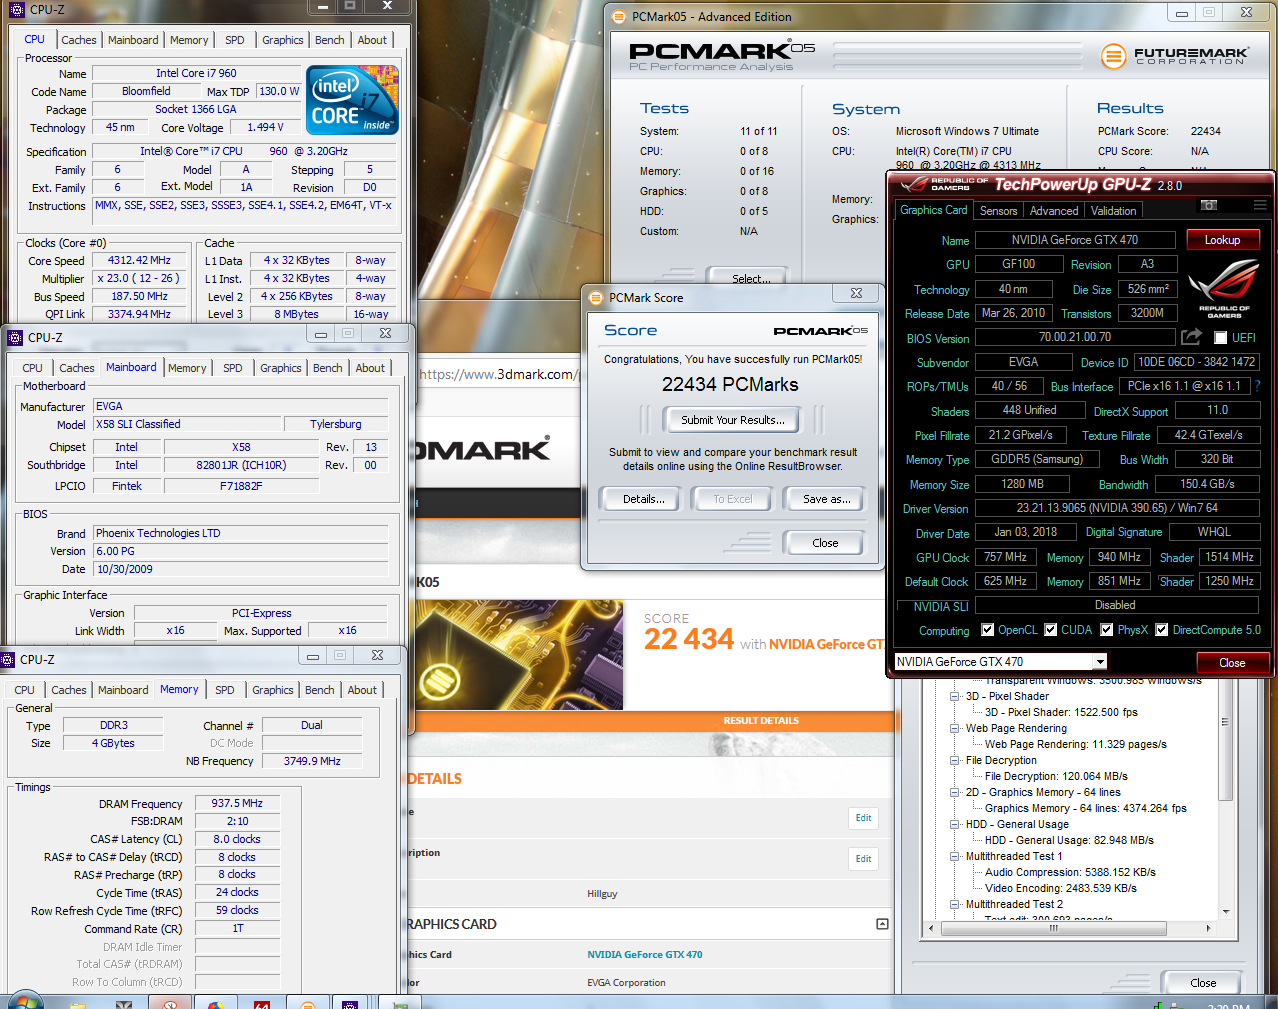This screenshot has height=1009, width=1278.
Task: Select Graphics tab in CPU-Z Memory window
Action: (273, 690)
